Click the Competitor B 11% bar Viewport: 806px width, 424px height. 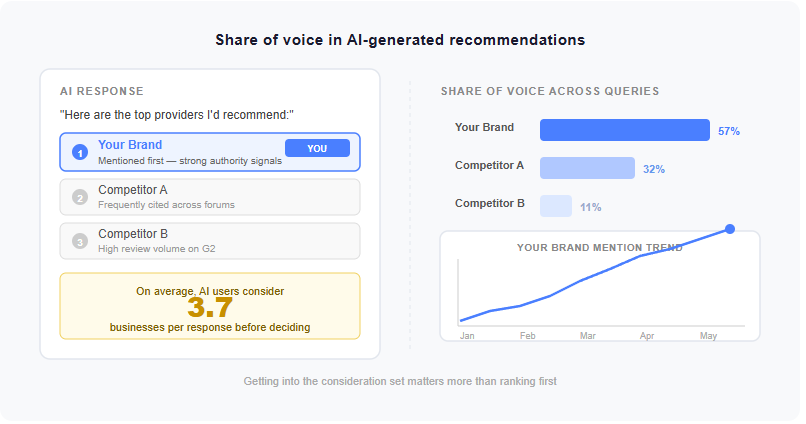tap(556, 206)
